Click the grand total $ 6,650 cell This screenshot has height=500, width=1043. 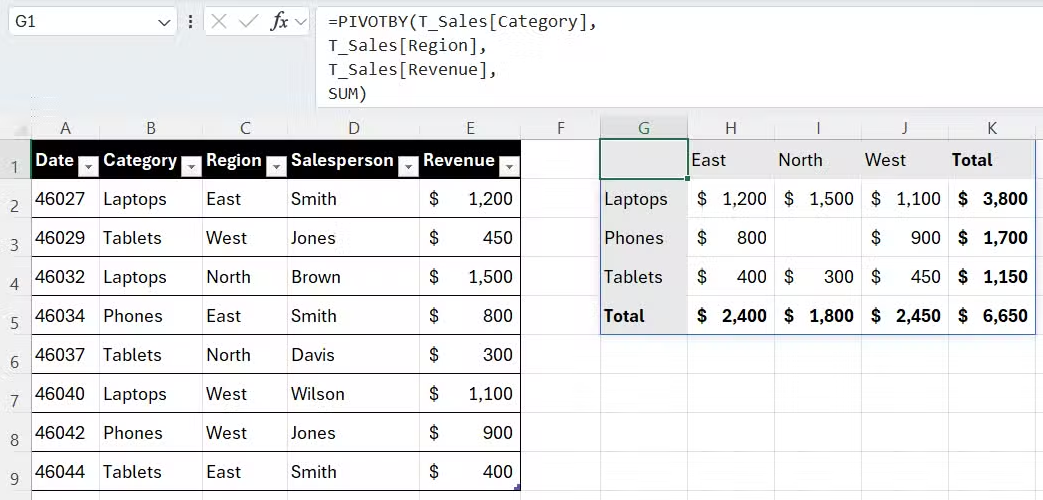992,316
